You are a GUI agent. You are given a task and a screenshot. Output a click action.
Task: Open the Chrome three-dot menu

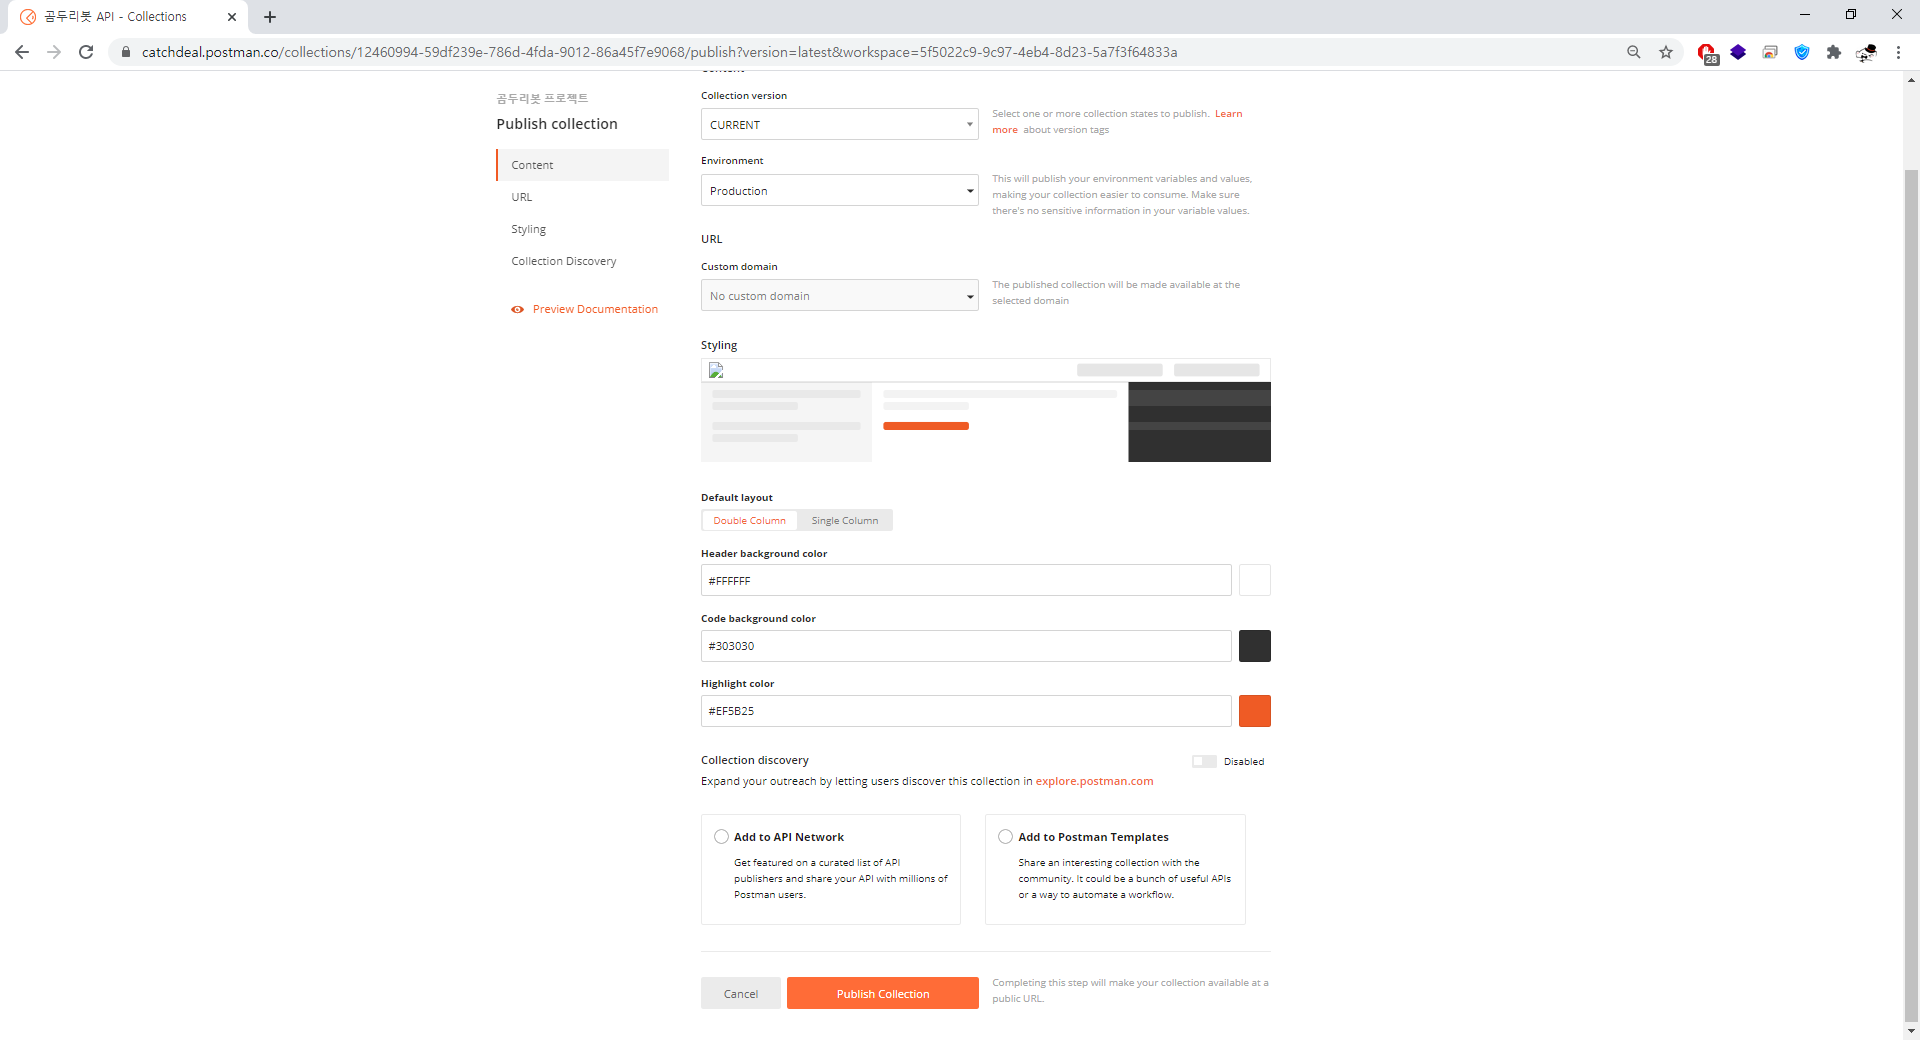pos(1898,52)
